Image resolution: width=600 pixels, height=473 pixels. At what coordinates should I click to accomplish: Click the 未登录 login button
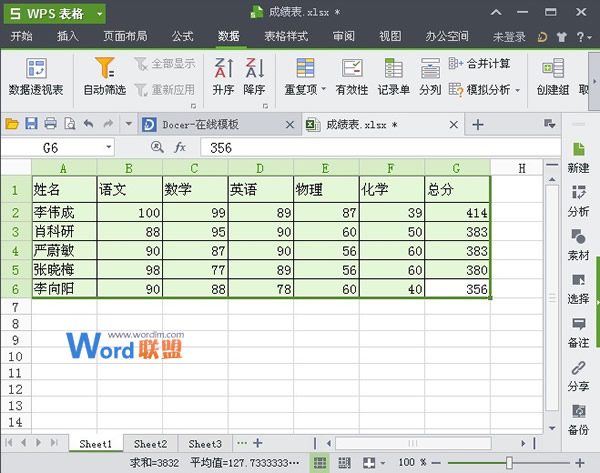[x=510, y=36]
